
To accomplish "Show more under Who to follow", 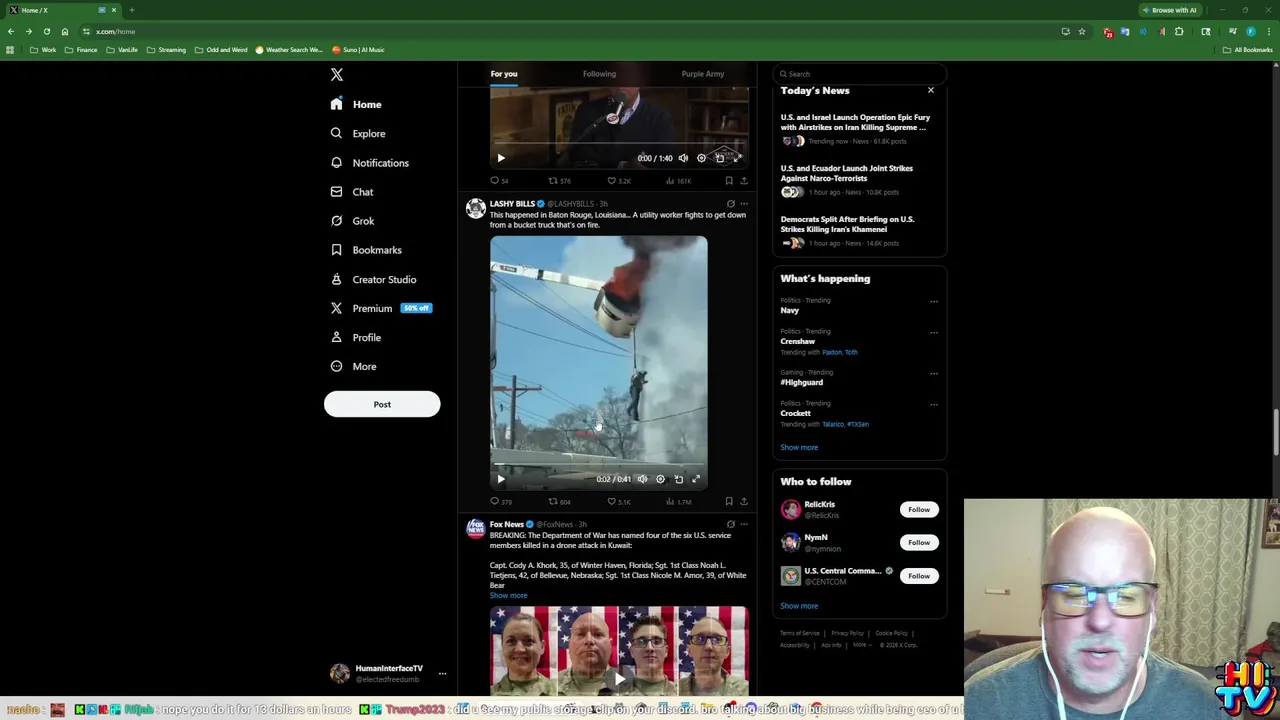I will 799,606.
